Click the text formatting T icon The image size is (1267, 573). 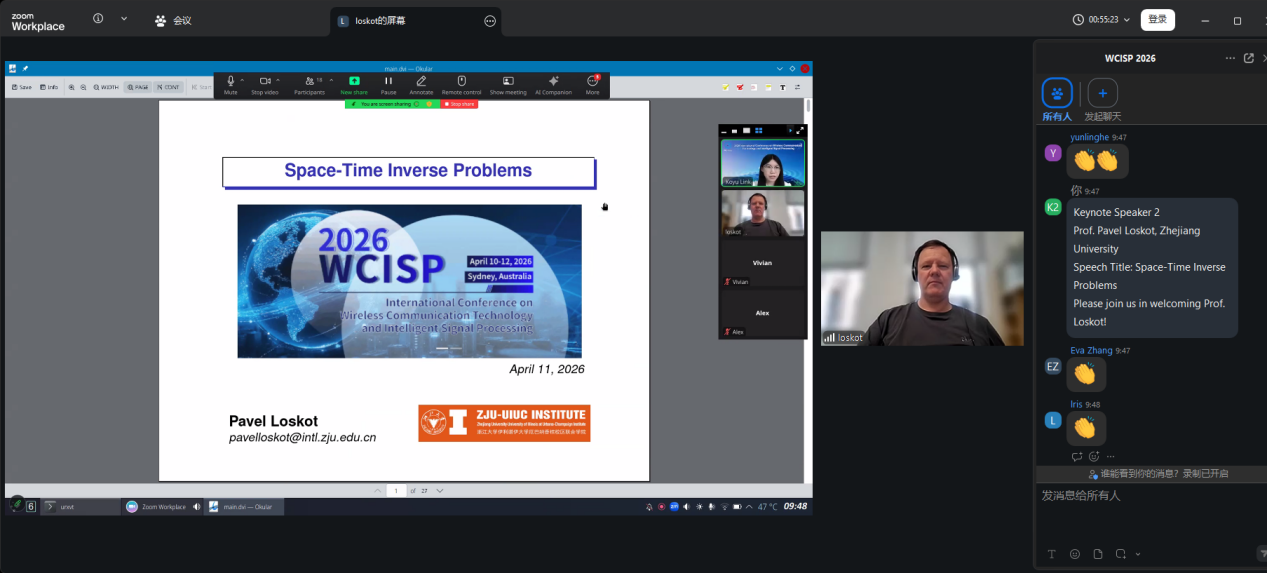click(1051, 554)
